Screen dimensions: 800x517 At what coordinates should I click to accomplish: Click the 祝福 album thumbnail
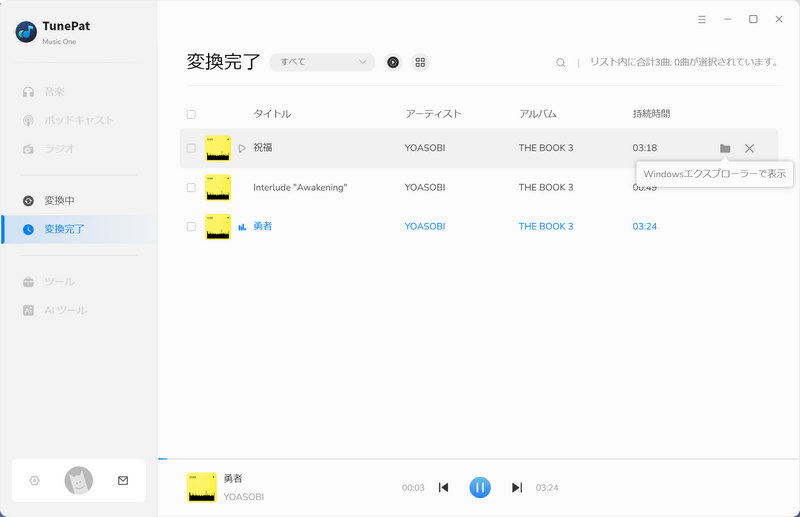(x=218, y=149)
